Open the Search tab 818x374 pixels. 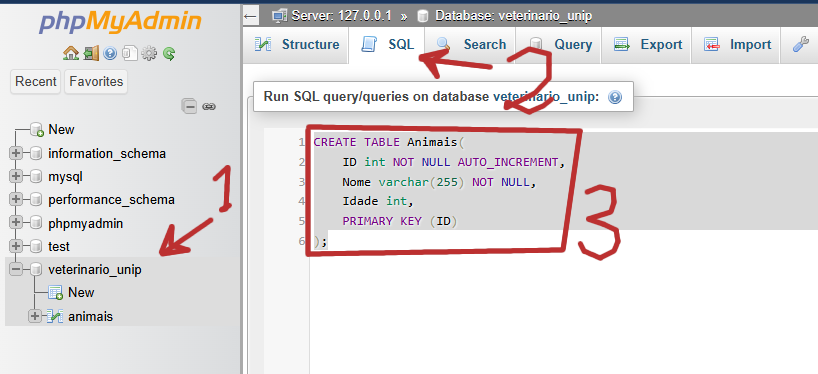click(471, 45)
